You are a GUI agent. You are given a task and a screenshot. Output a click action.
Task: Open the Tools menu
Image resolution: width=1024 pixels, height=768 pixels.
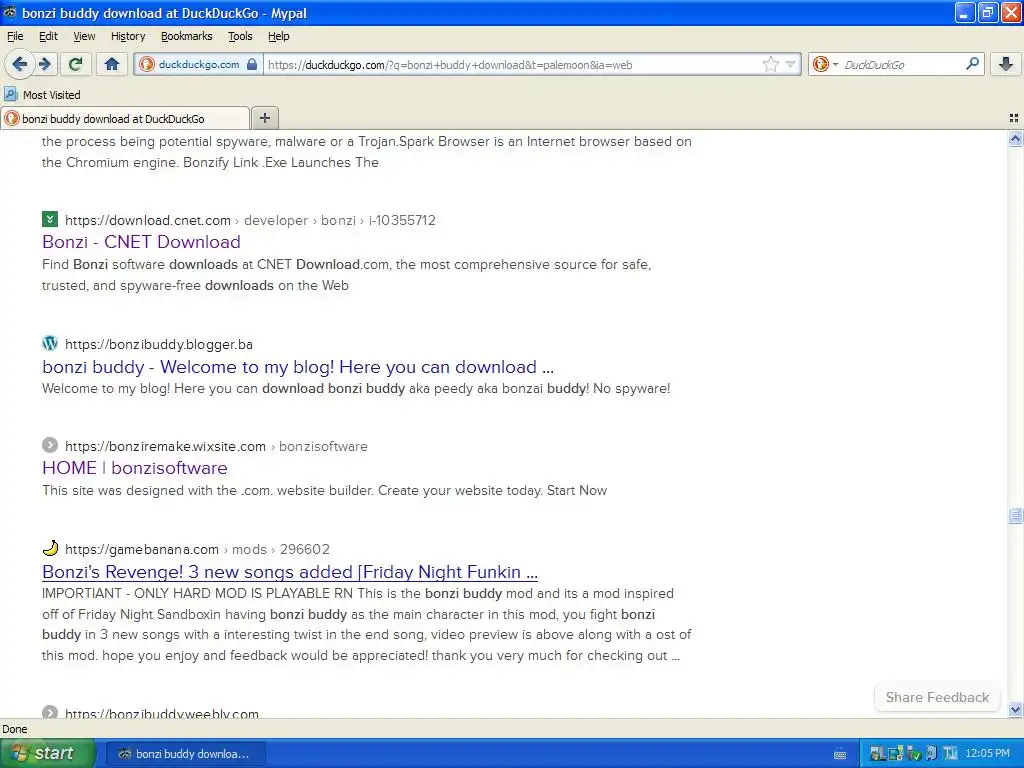pyautogui.click(x=240, y=37)
